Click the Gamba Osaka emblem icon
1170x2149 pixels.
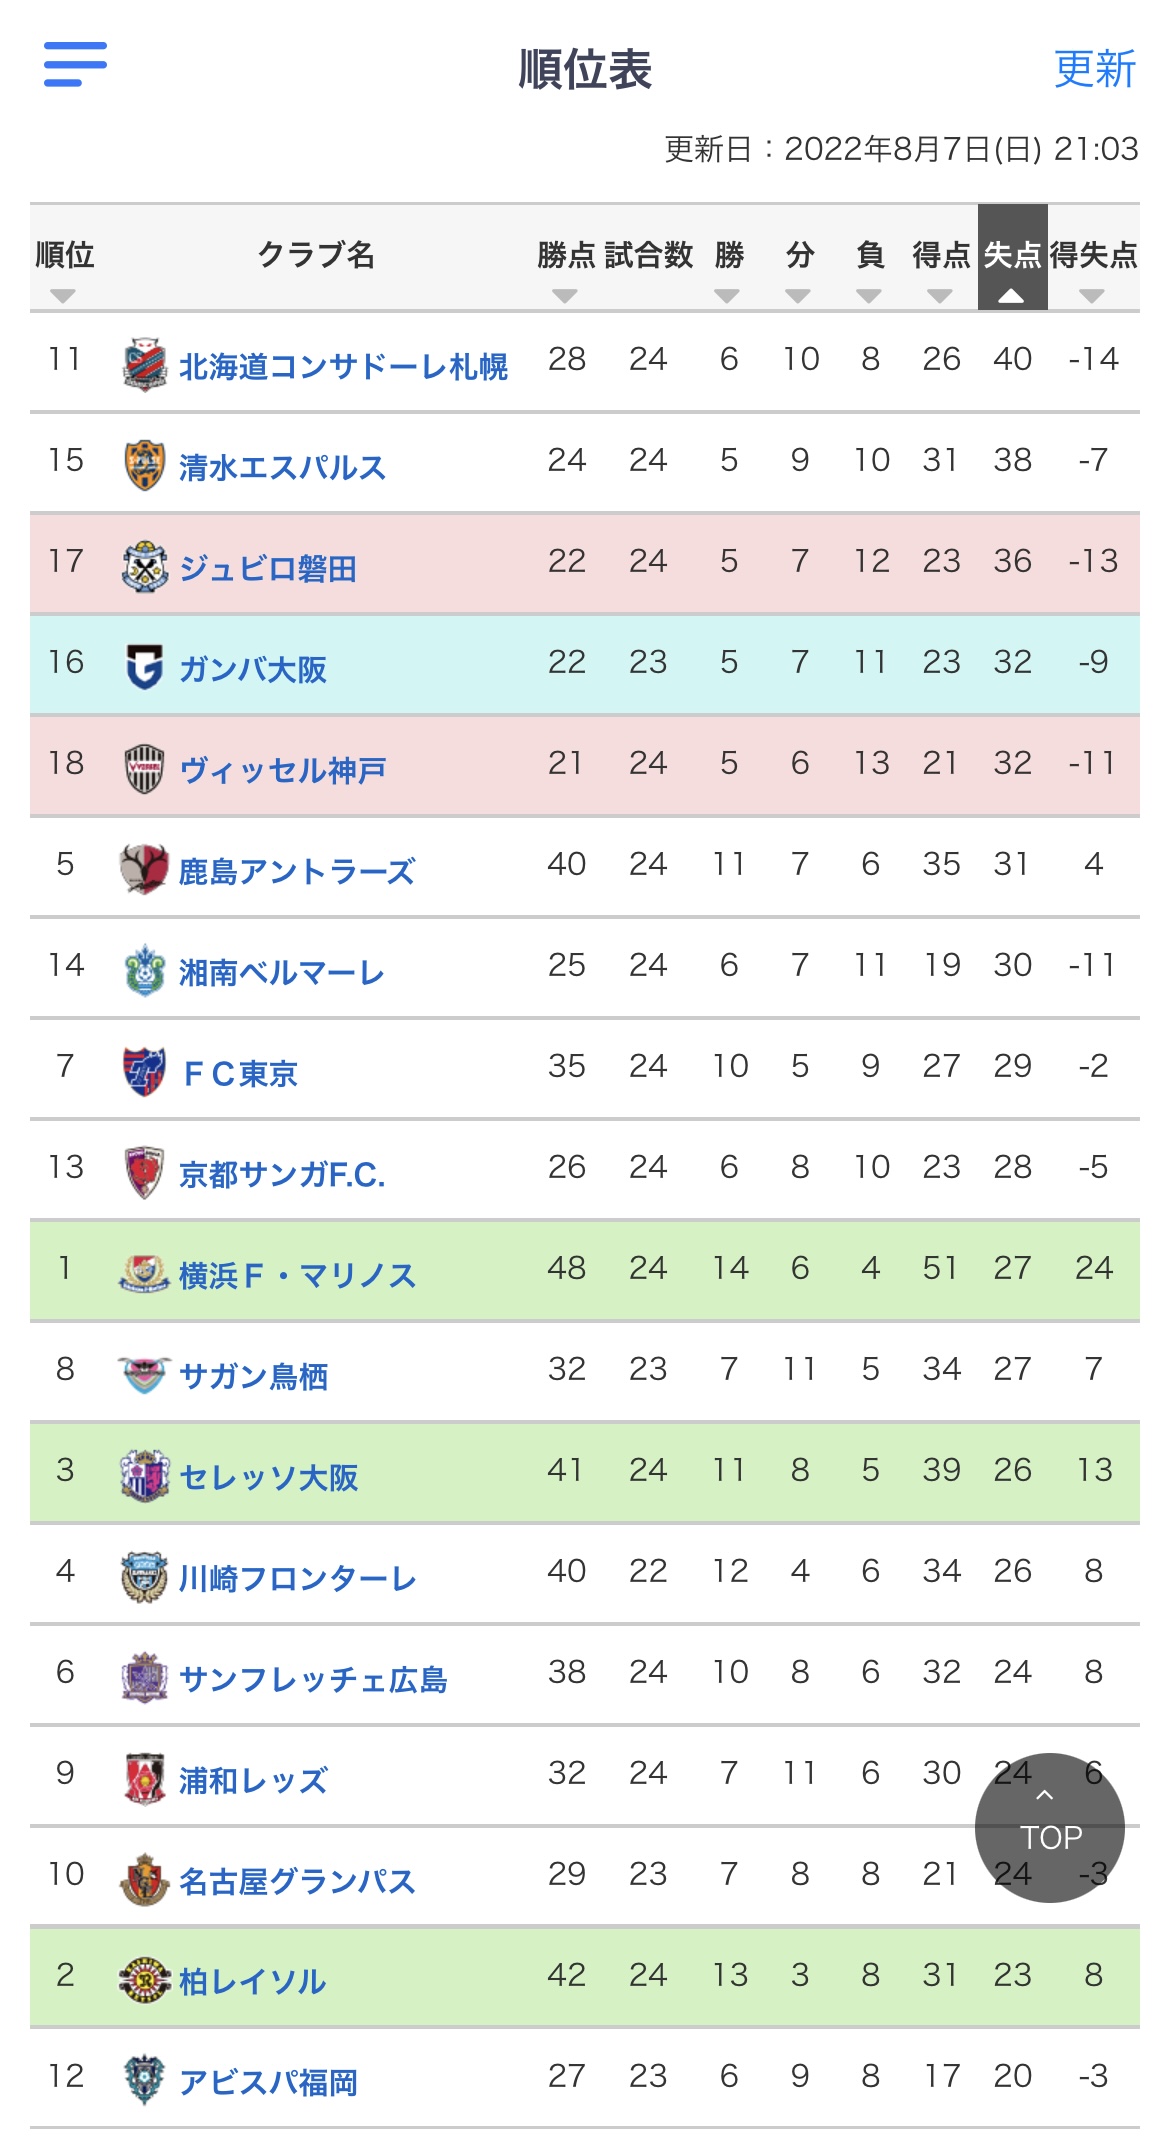pyautogui.click(x=144, y=667)
